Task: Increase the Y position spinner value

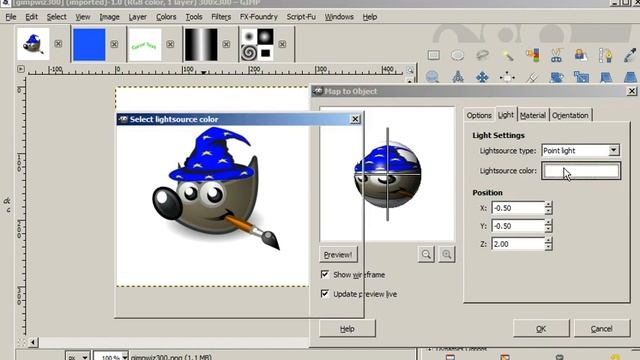Action: coord(549,222)
